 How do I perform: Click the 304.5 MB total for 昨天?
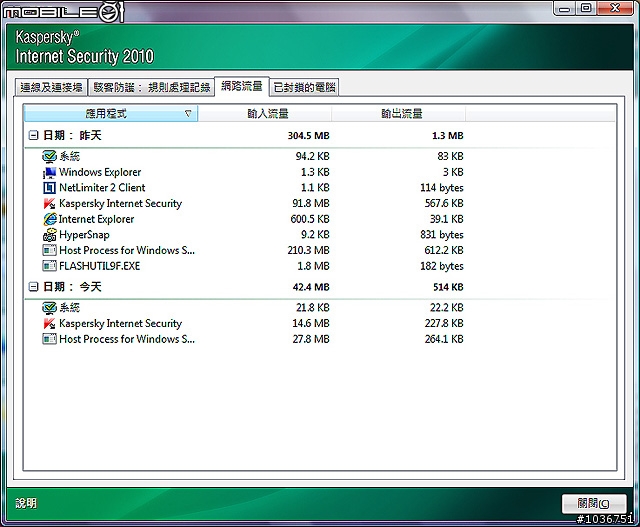click(x=308, y=136)
